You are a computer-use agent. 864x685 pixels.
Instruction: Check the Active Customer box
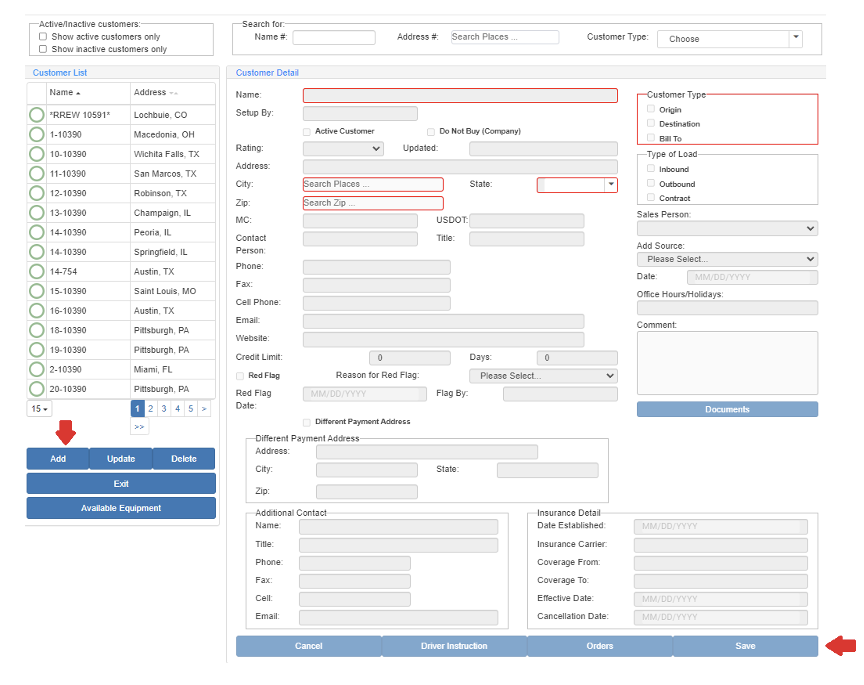(307, 132)
